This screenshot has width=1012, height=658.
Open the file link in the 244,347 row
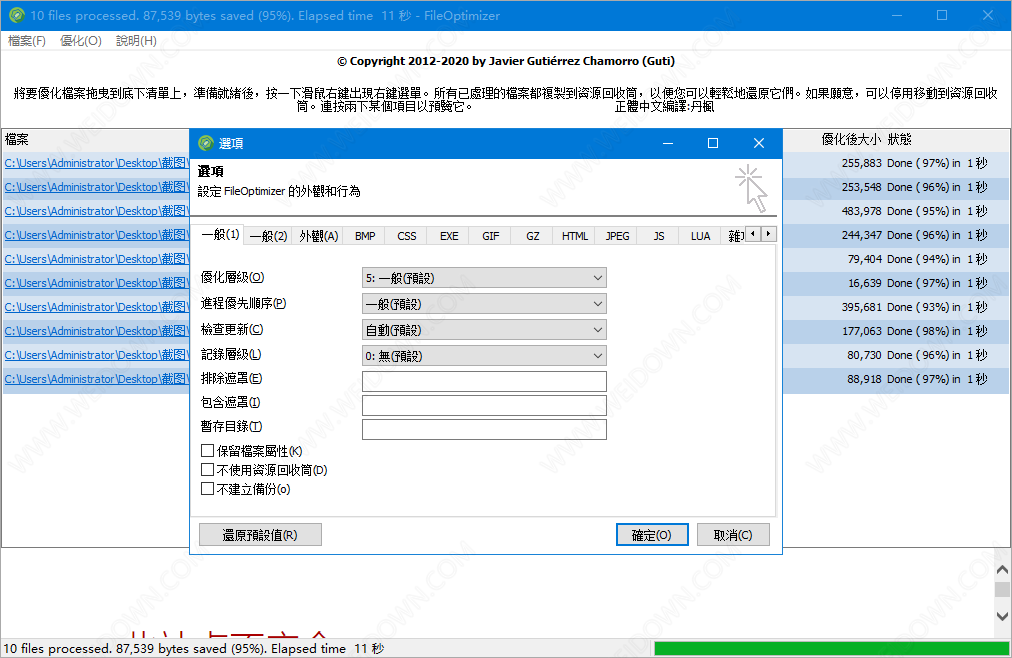coord(96,235)
